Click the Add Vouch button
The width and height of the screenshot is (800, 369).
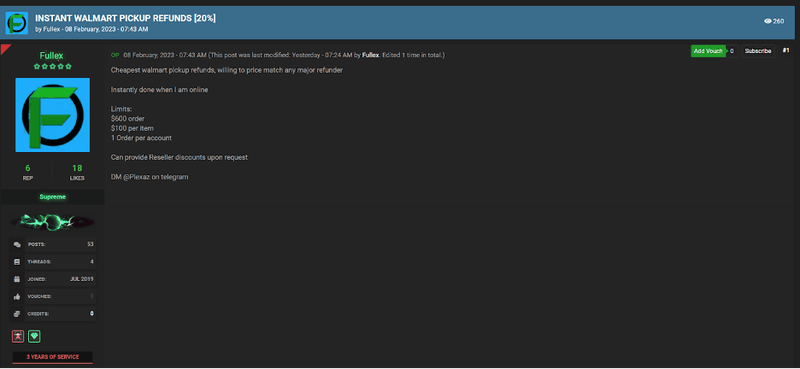[x=708, y=51]
